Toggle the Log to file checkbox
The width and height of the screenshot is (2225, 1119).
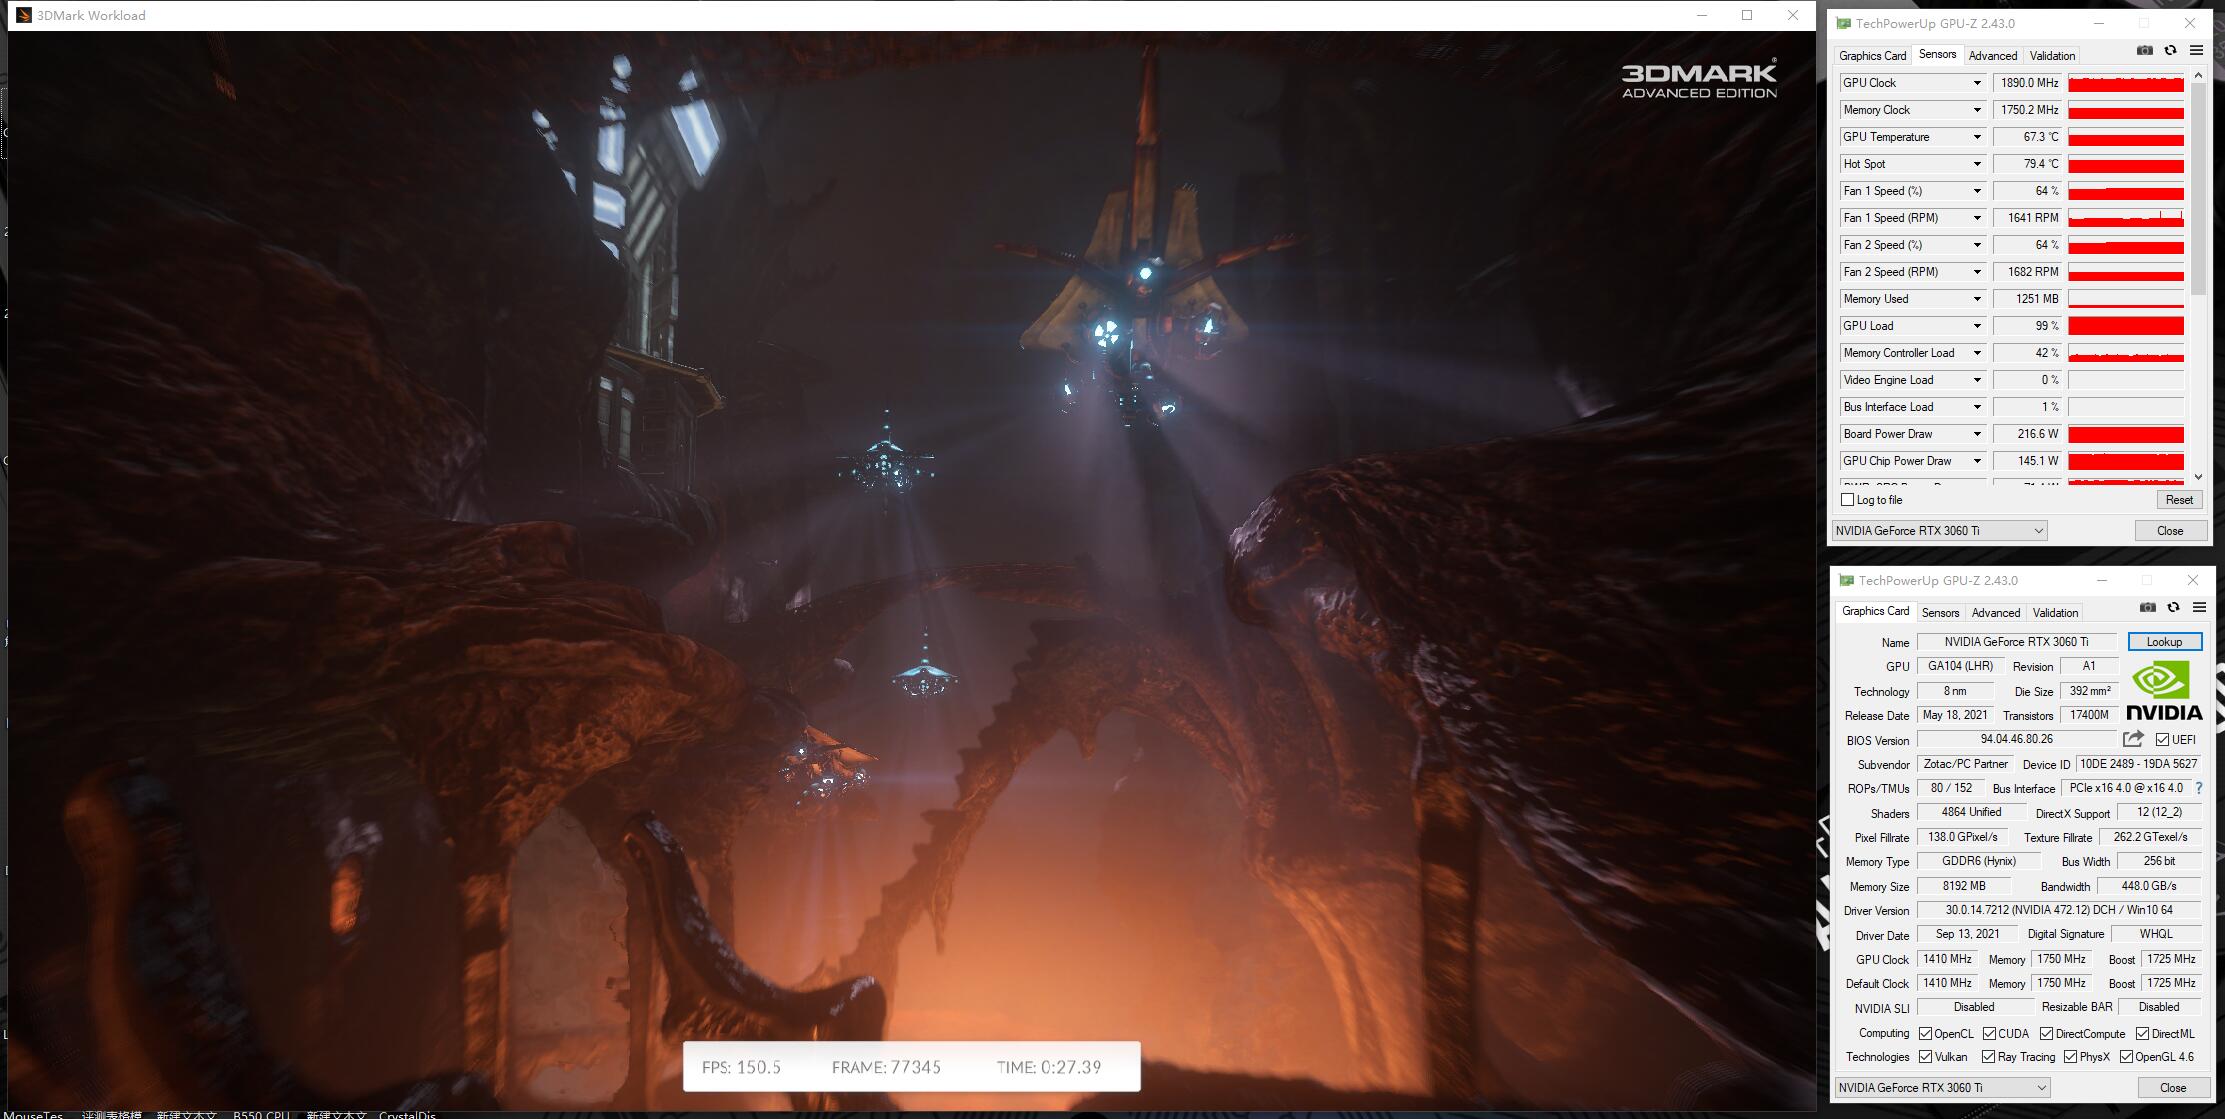click(1847, 500)
